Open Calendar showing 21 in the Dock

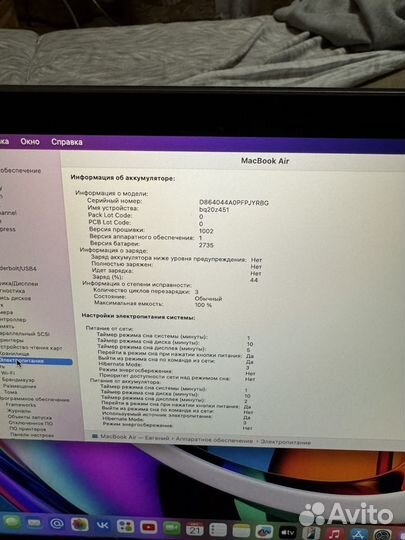(195, 529)
